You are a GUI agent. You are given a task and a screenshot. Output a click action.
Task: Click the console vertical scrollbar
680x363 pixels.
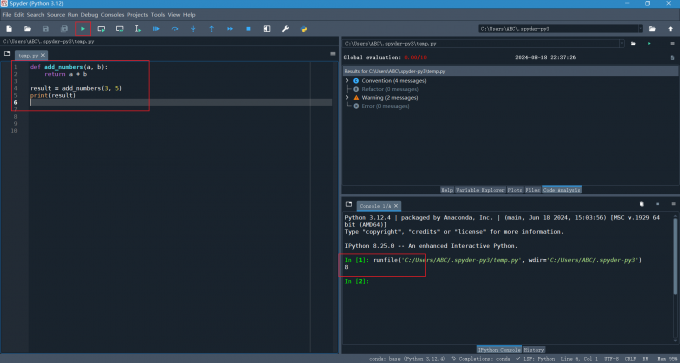point(675,256)
